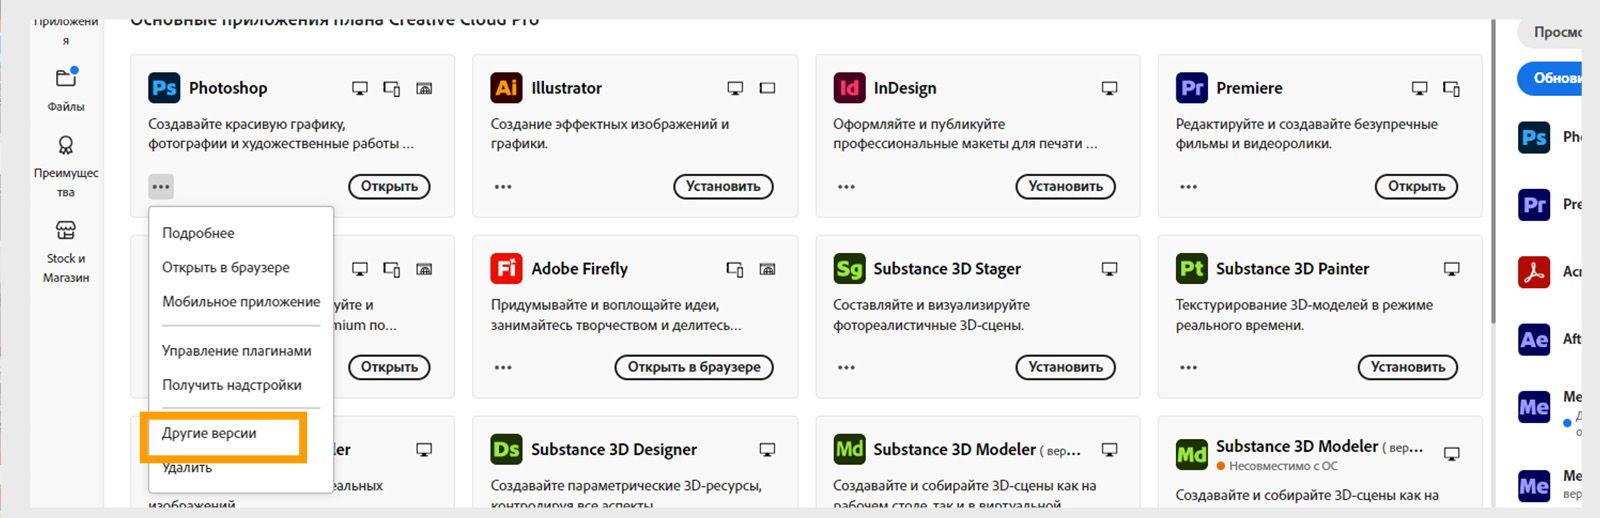Click Установить button on Illustrator card
This screenshot has width=1600, height=518.
(723, 186)
